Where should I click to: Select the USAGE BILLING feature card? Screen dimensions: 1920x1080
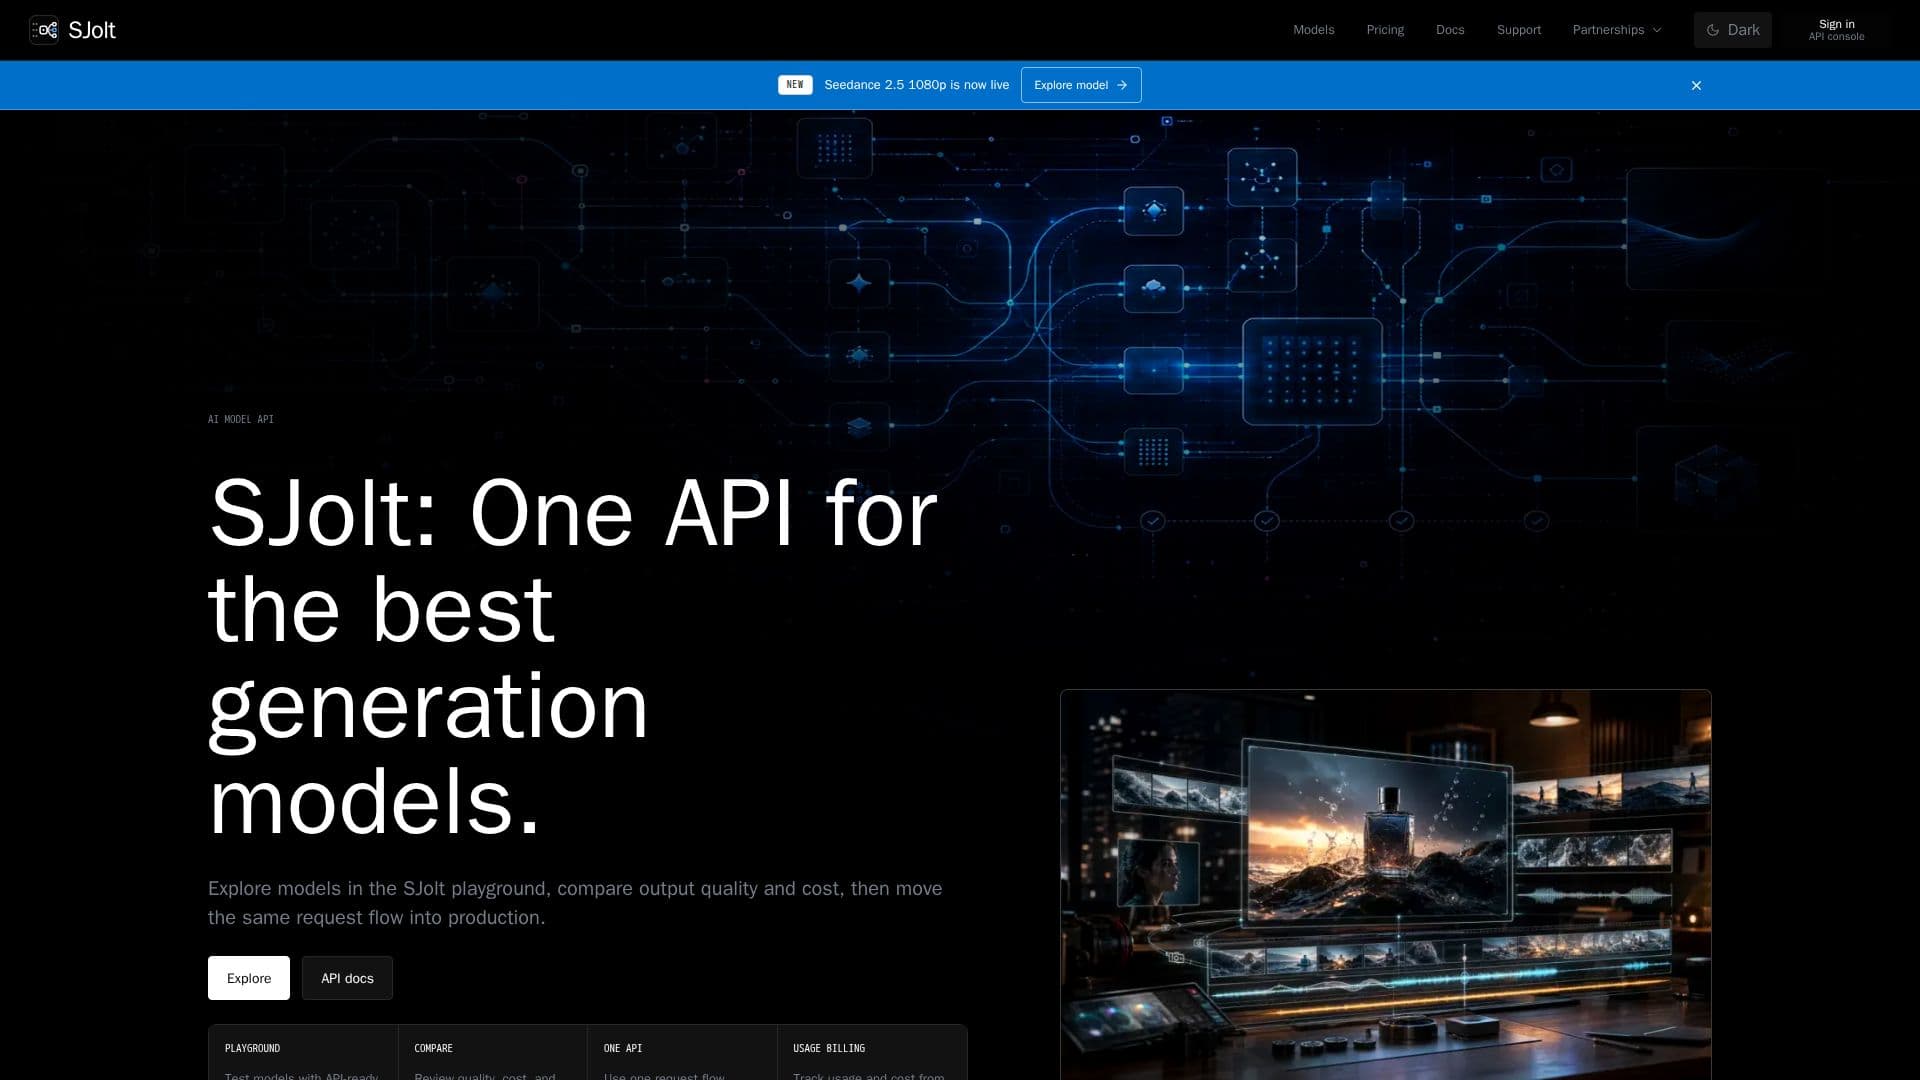(x=872, y=1052)
